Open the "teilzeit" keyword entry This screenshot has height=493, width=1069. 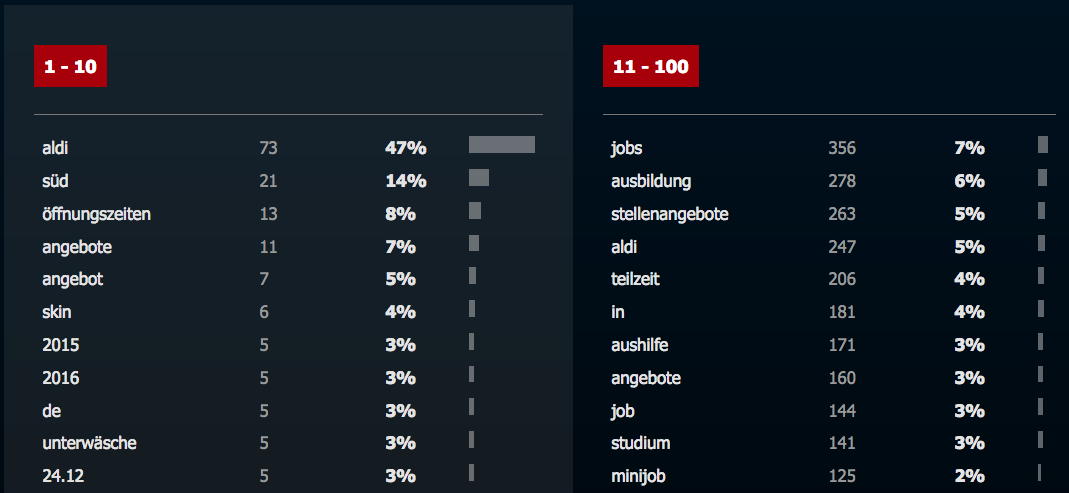635,279
